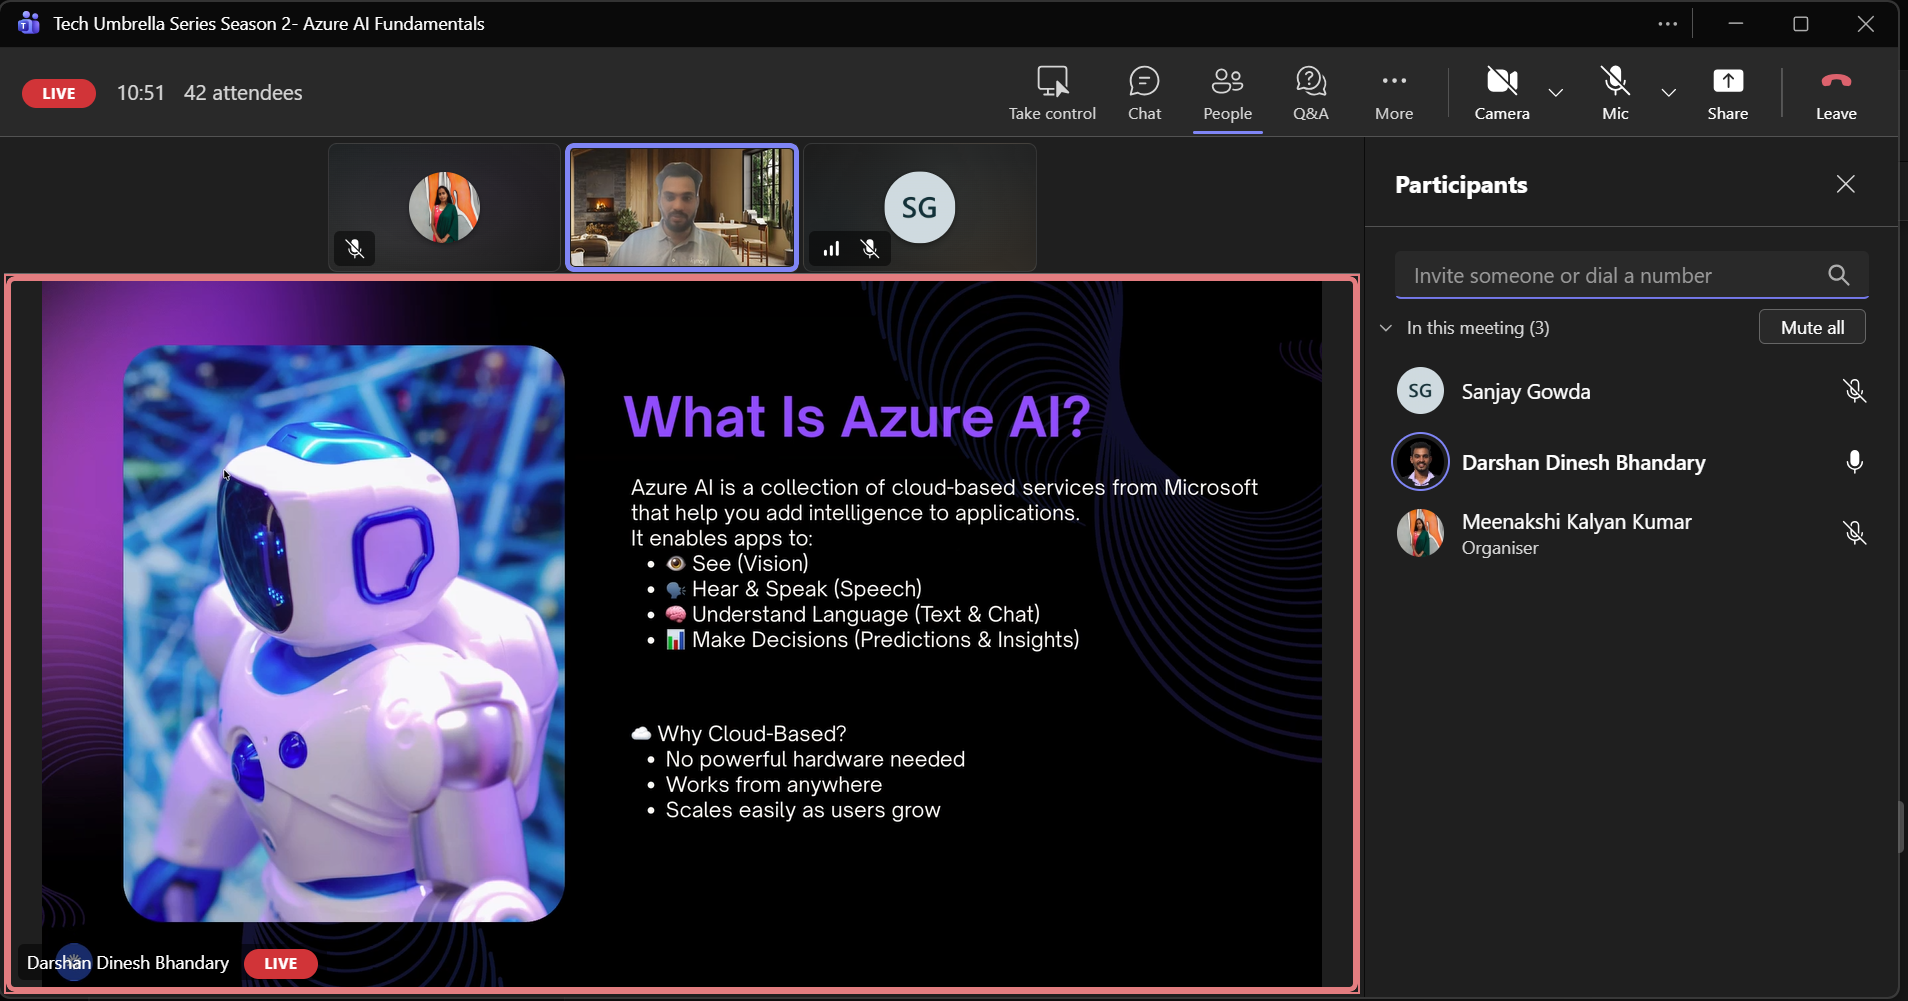Viewport: 1908px width, 1001px height.
Task: Open the Share content tray
Action: (1727, 93)
